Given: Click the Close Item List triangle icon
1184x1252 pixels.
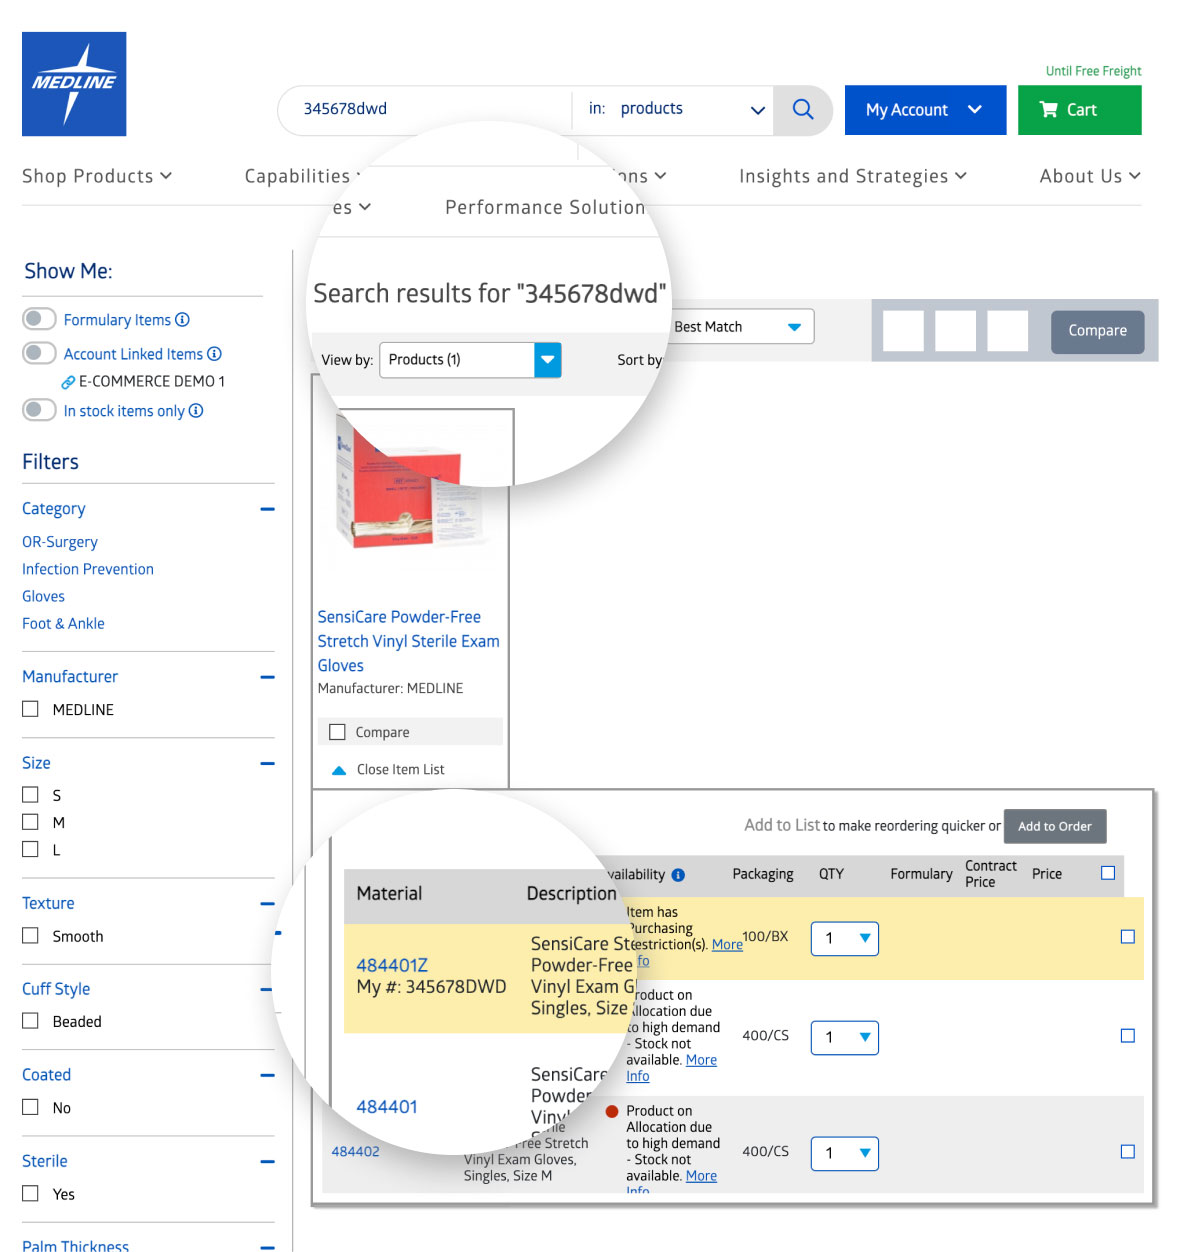Looking at the screenshot, I should 339,770.
